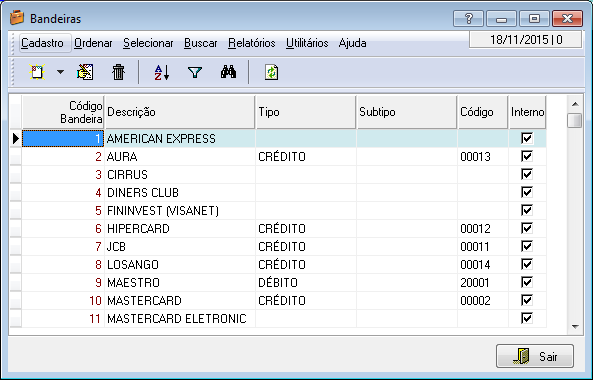The width and height of the screenshot is (593, 380).
Task: Select the LOSANGO row description
Action: [x=180, y=265]
